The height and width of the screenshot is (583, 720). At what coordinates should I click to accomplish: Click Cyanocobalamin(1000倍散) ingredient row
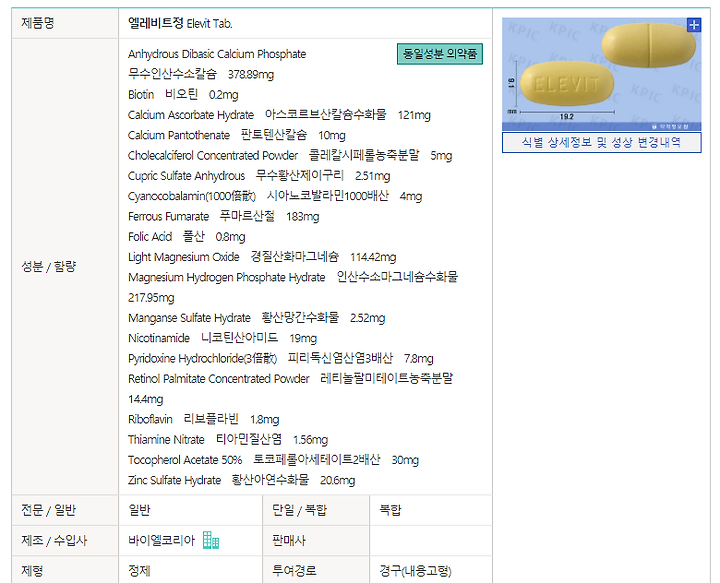[275, 196]
